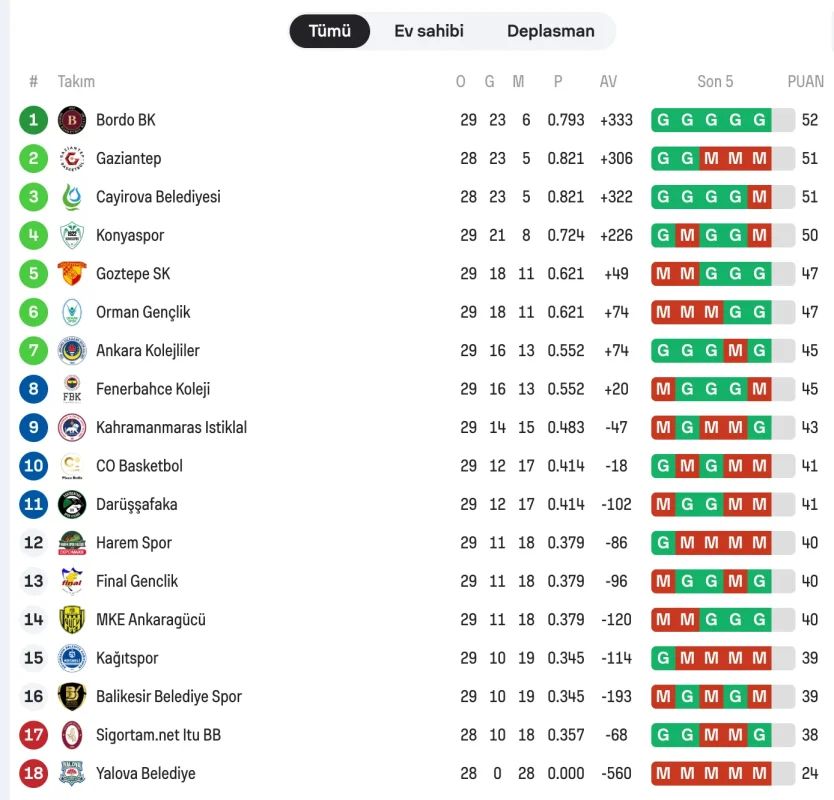The image size is (834, 800).
Task: Click the Konyaspor team logo
Action: coord(72,236)
